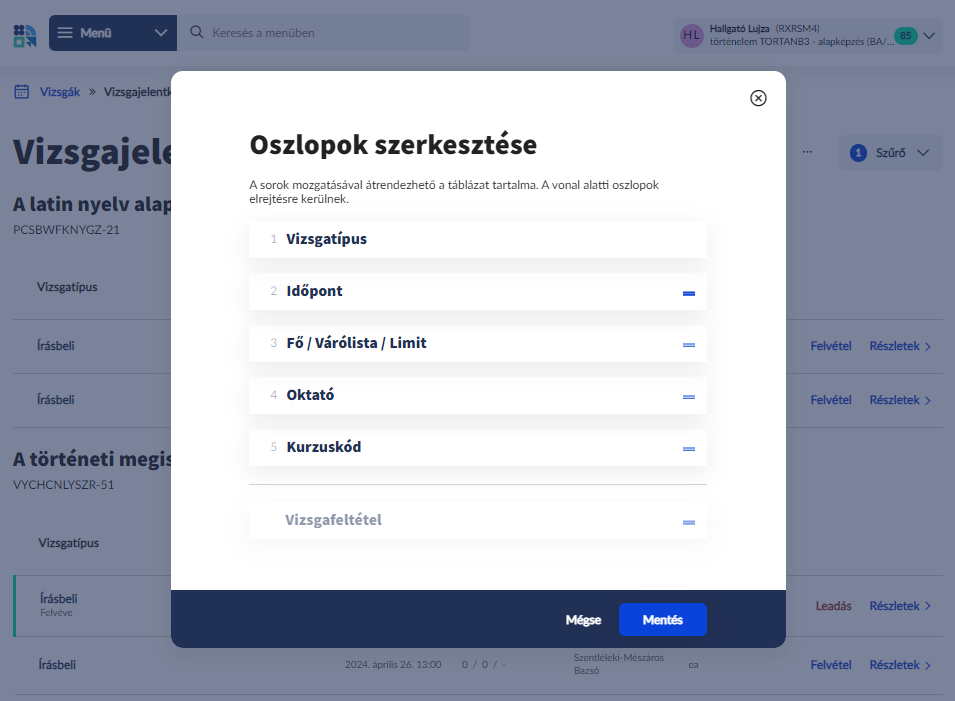Open the three-dot more options menu

point(808,153)
